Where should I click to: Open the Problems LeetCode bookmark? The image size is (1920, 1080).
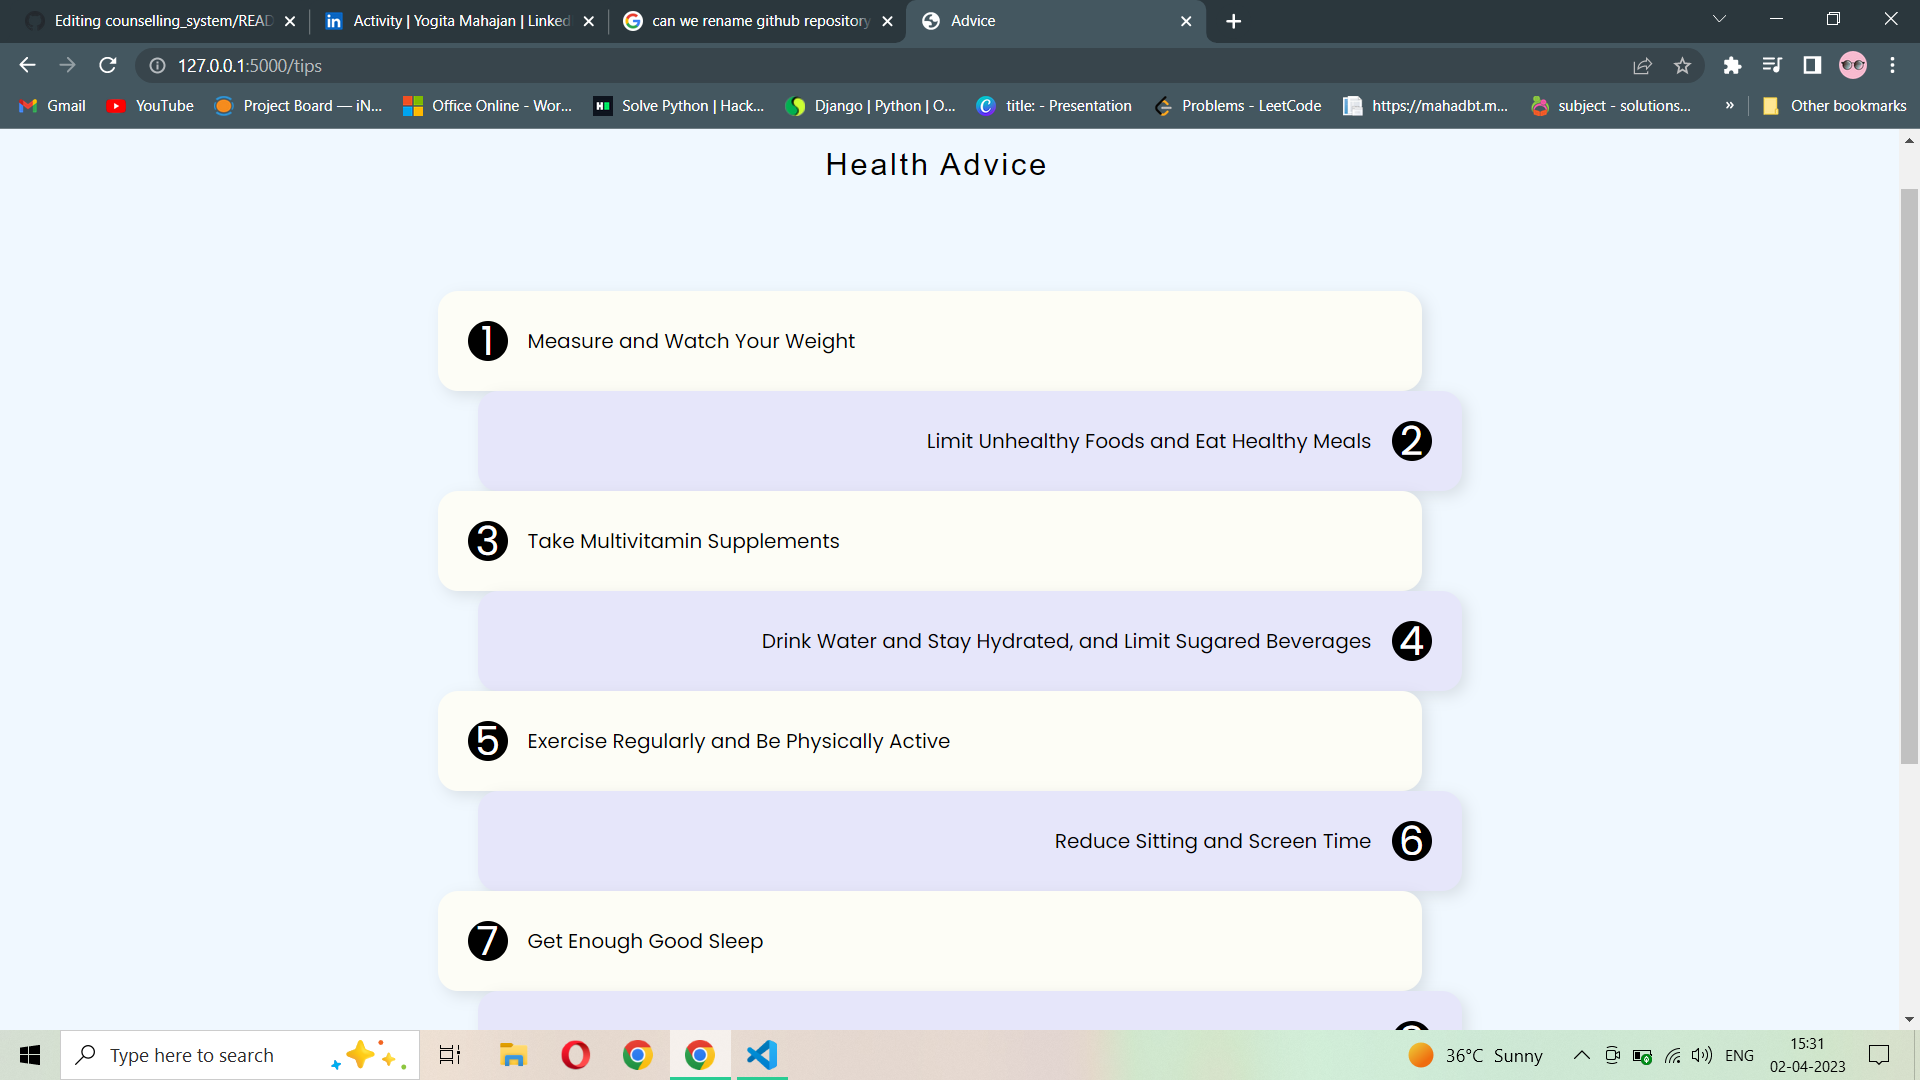[x=1237, y=106]
